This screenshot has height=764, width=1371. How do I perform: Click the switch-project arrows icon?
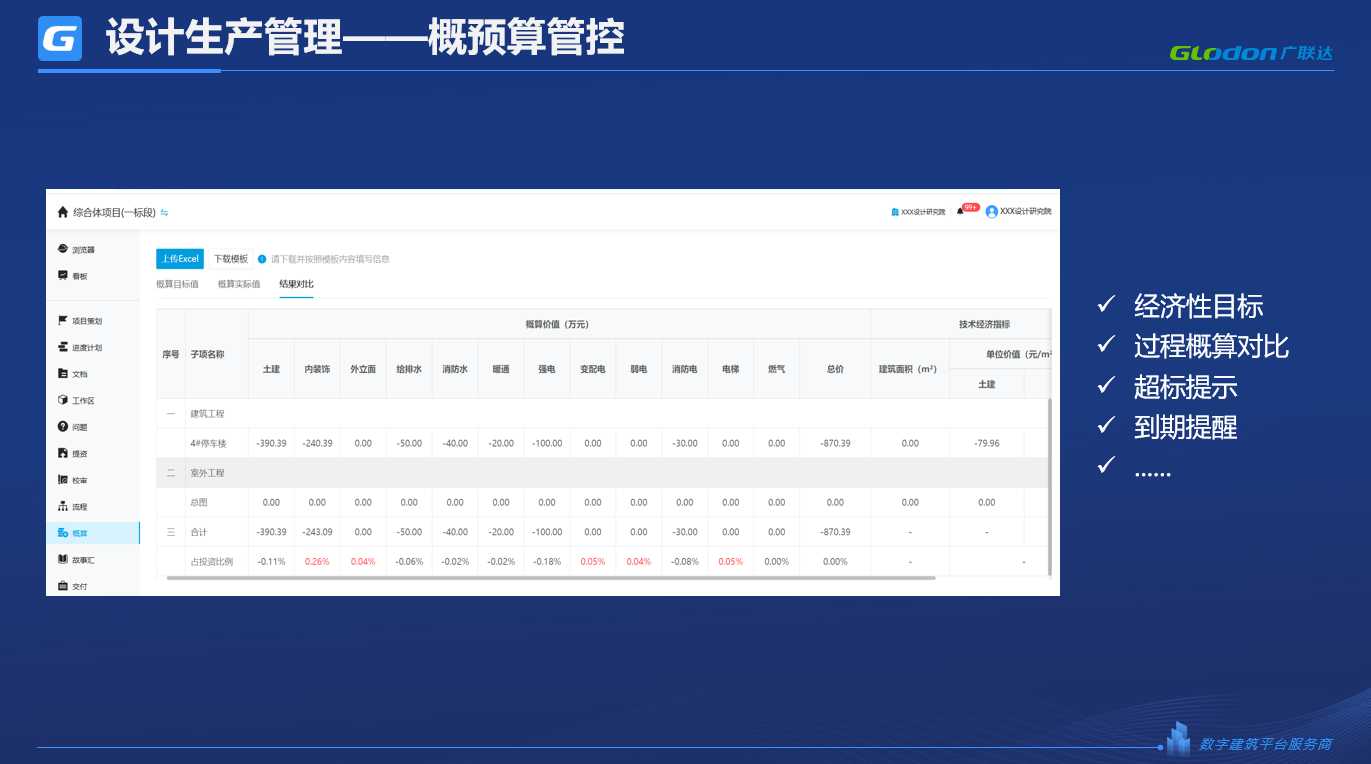pos(164,212)
